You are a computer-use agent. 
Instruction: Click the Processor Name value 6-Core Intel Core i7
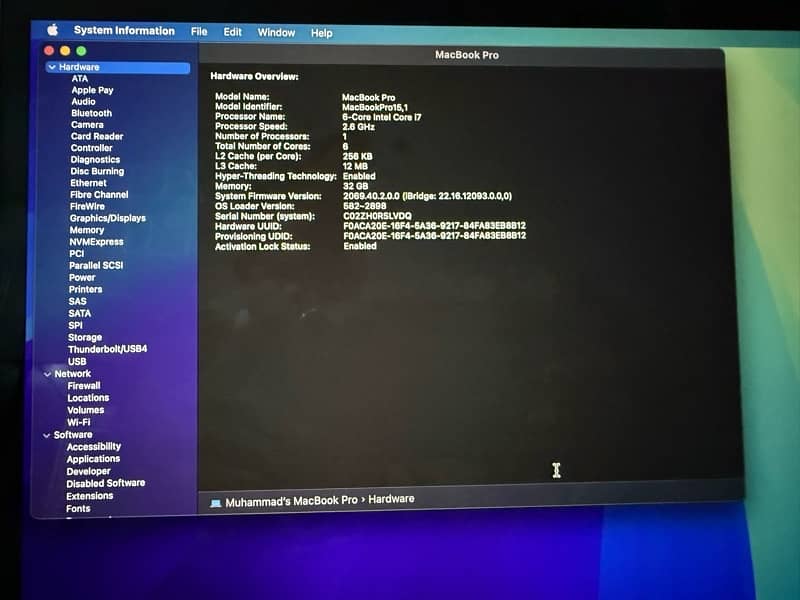pyautogui.click(x=382, y=117)
